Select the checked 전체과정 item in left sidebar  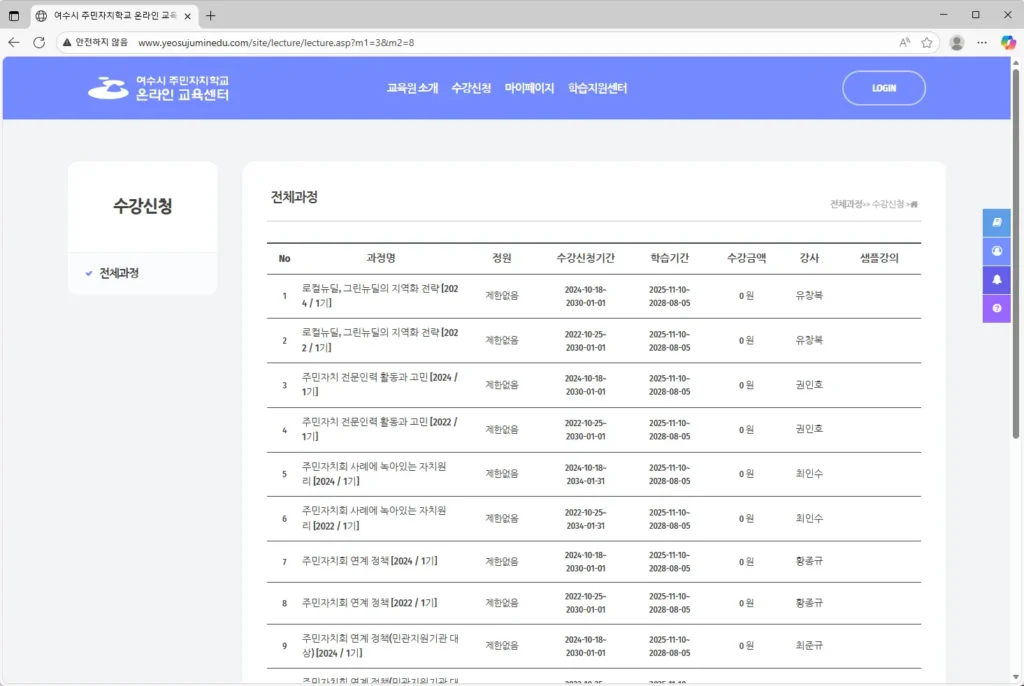point(113,272)
